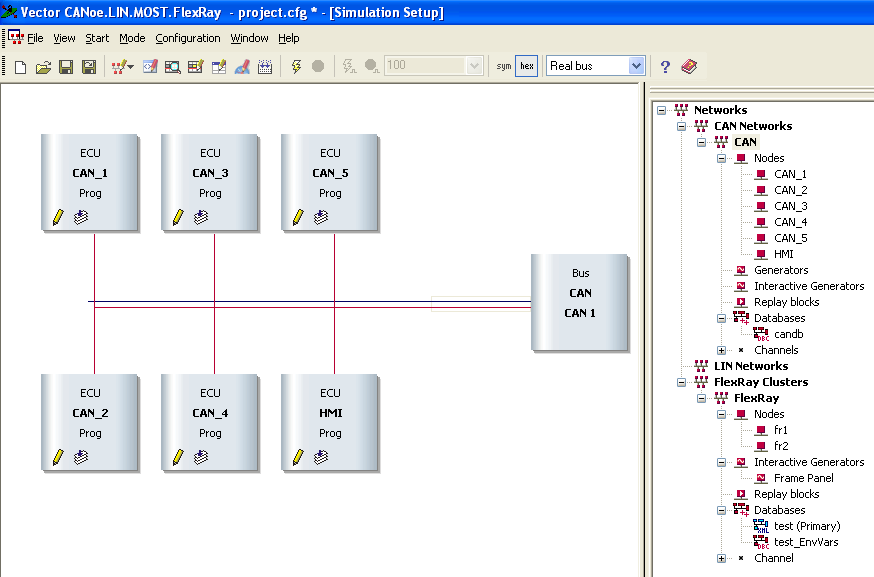The width and height of the screenshot is (874, 577).
Task: Open Help via the question mark icon
Action: [x=665, y=66]
